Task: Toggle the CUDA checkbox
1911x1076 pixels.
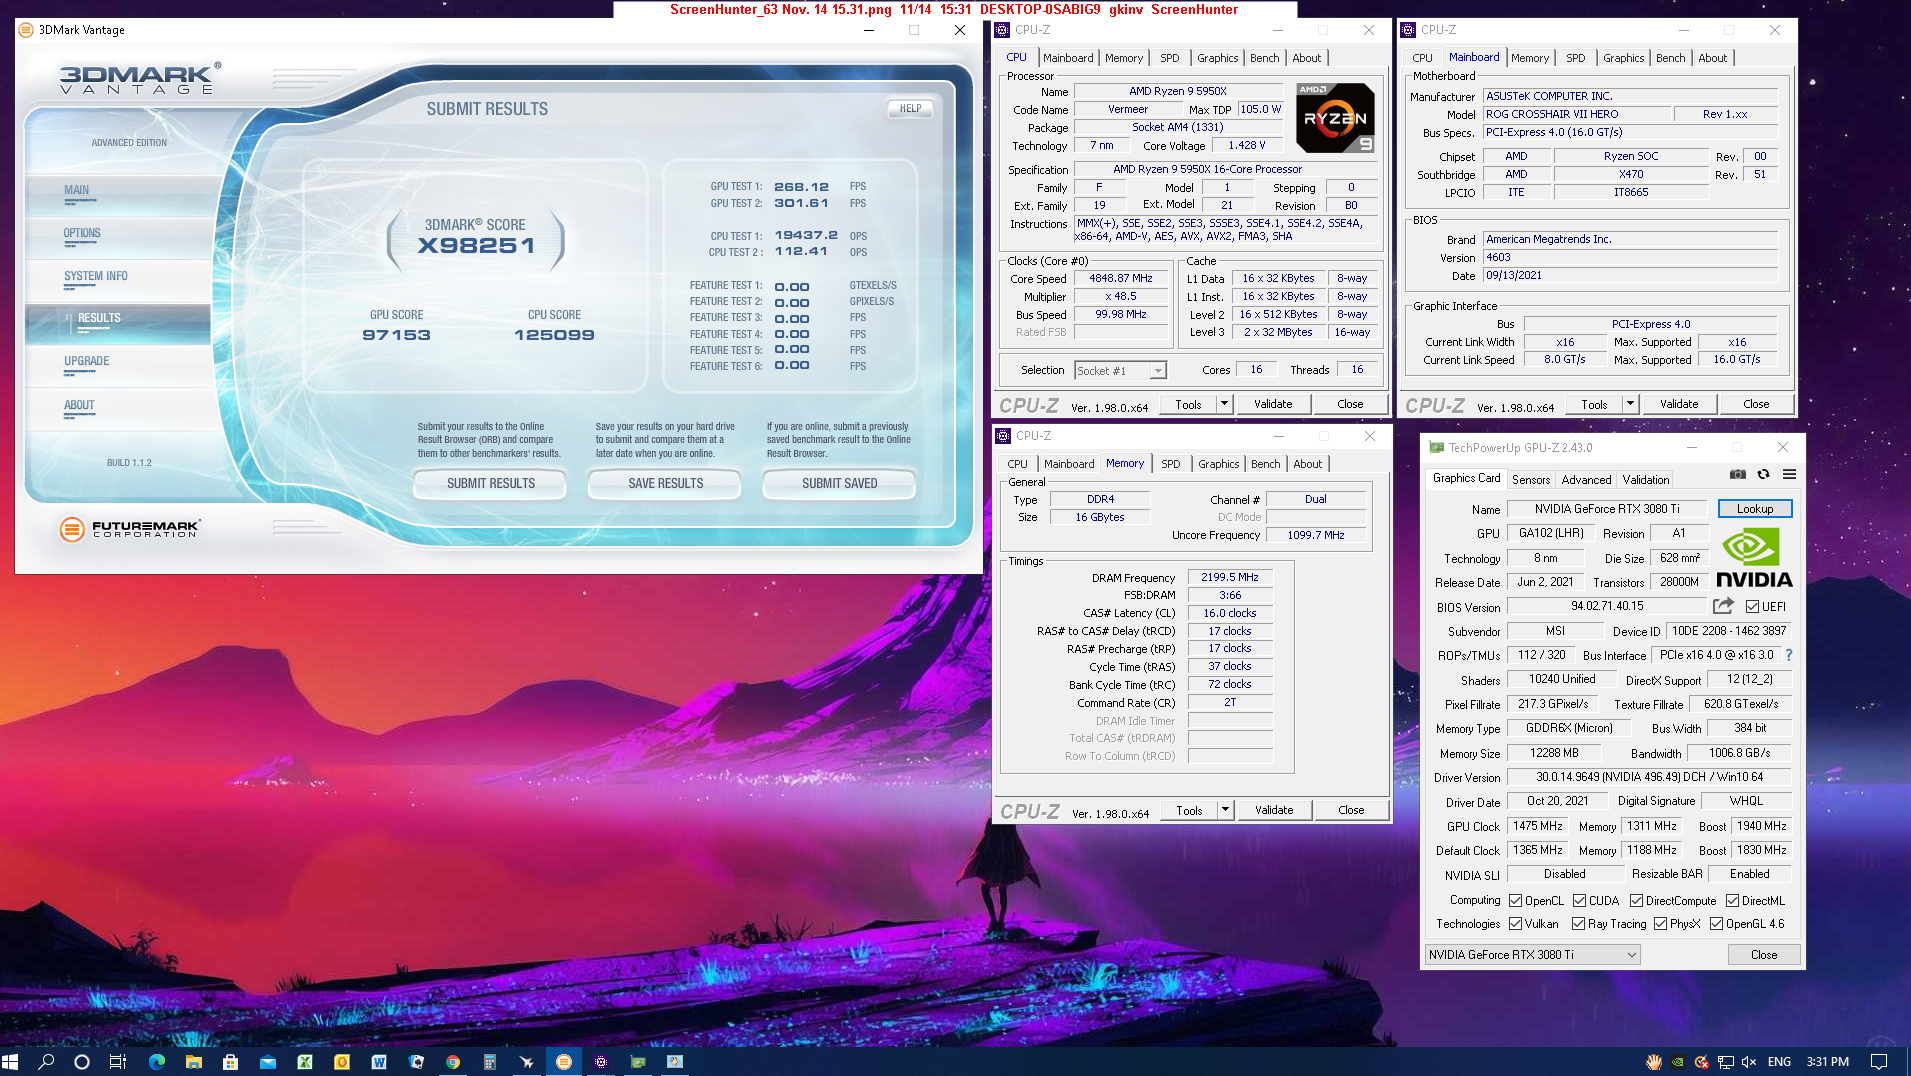Action: pos(1579,901)
